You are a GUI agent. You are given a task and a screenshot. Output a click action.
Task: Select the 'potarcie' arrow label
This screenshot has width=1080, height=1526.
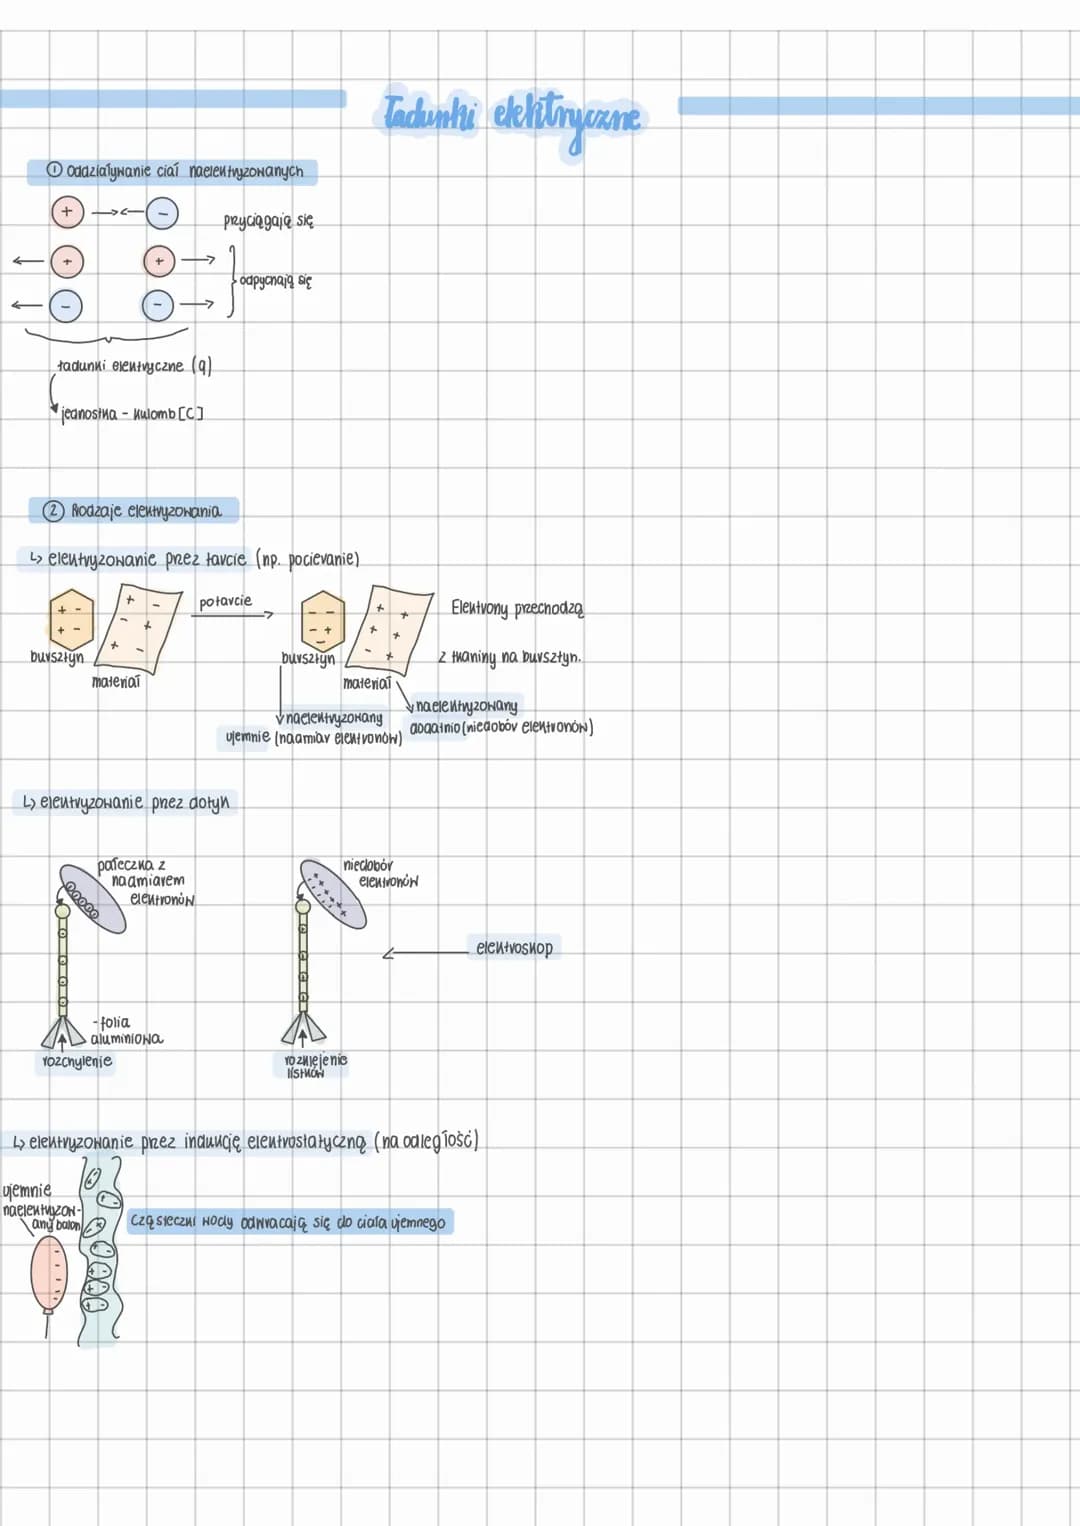click(x=225, y=601)
